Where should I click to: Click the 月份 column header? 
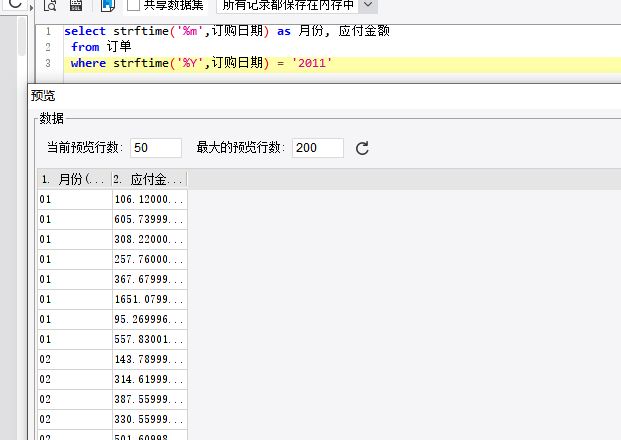[x=75, y=179]
